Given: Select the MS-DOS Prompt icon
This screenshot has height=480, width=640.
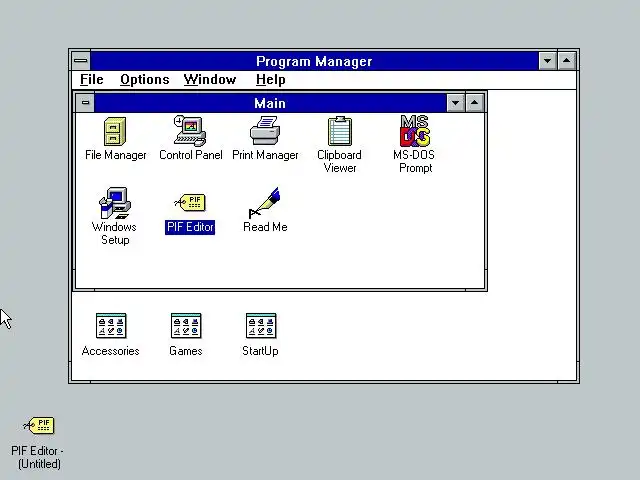Looking at the screenshot, I should click(415, 131).
